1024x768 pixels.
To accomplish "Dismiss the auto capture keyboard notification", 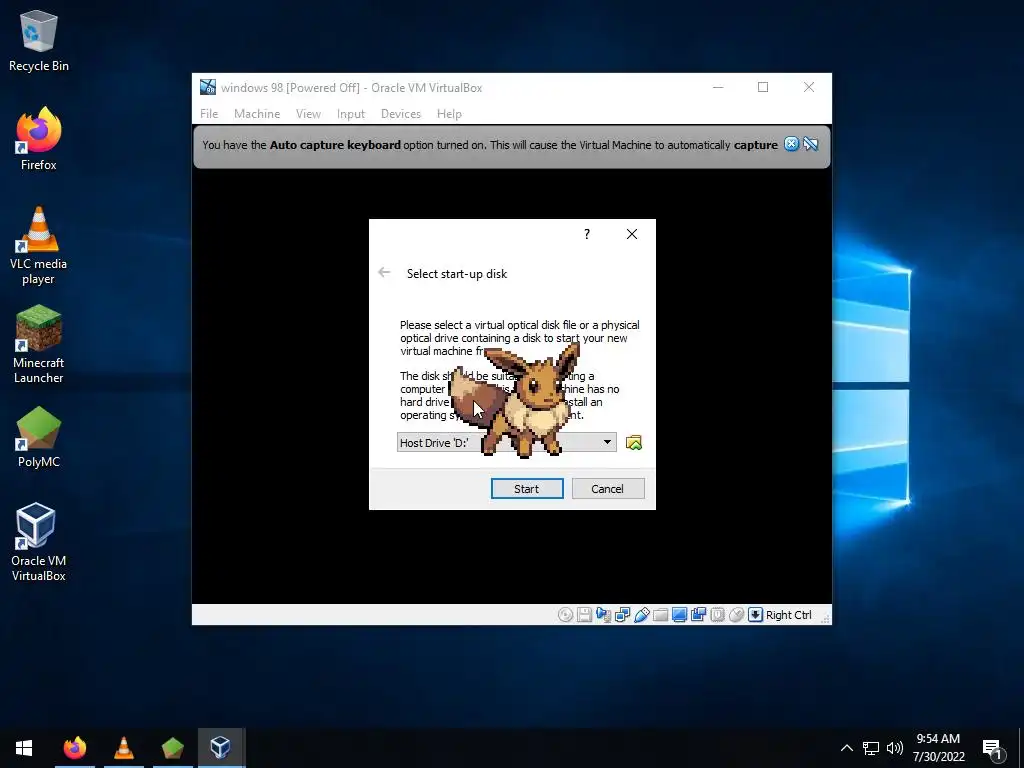I will (x=791, y=144).
